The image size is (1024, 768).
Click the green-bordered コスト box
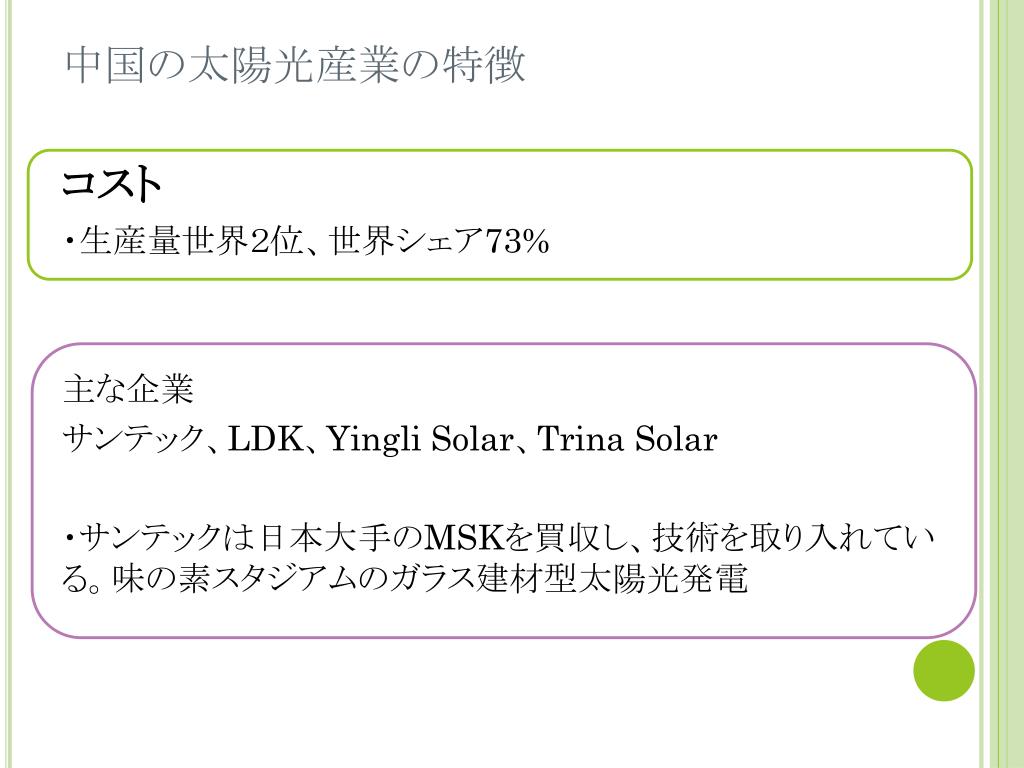pos(500,215)
